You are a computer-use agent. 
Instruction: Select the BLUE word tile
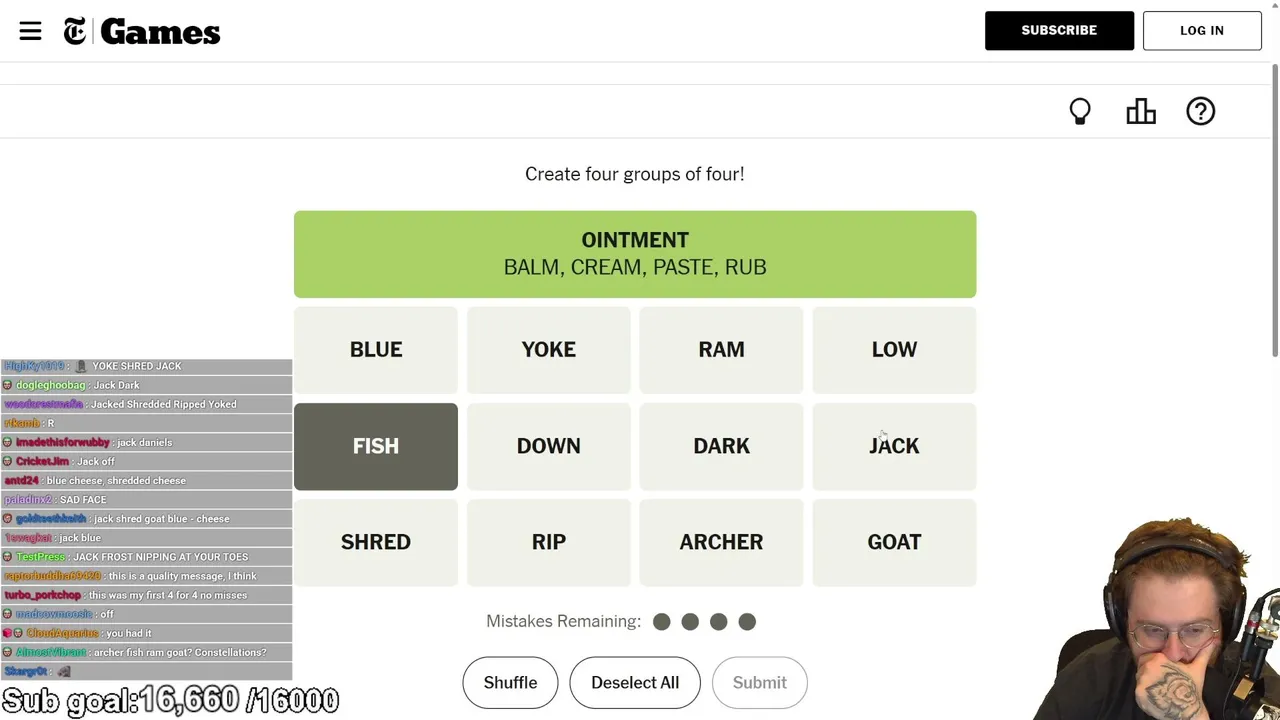[376, 349]
